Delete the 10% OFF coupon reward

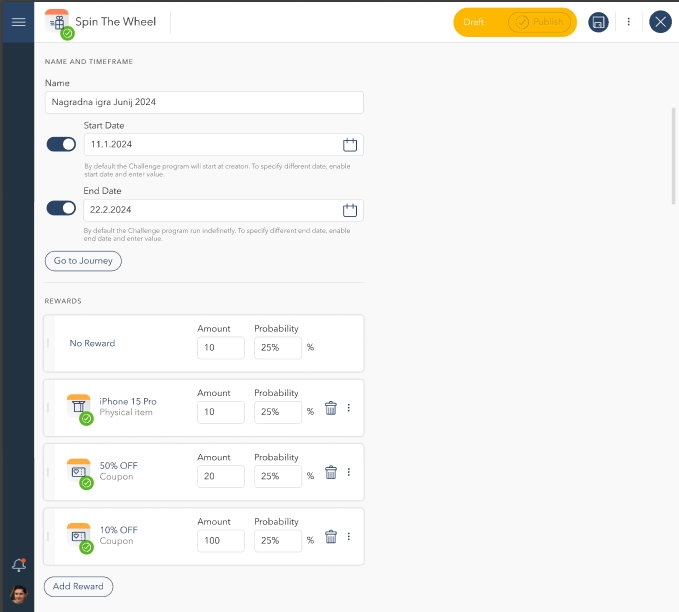pyautogui.click(x=331, y=537)
